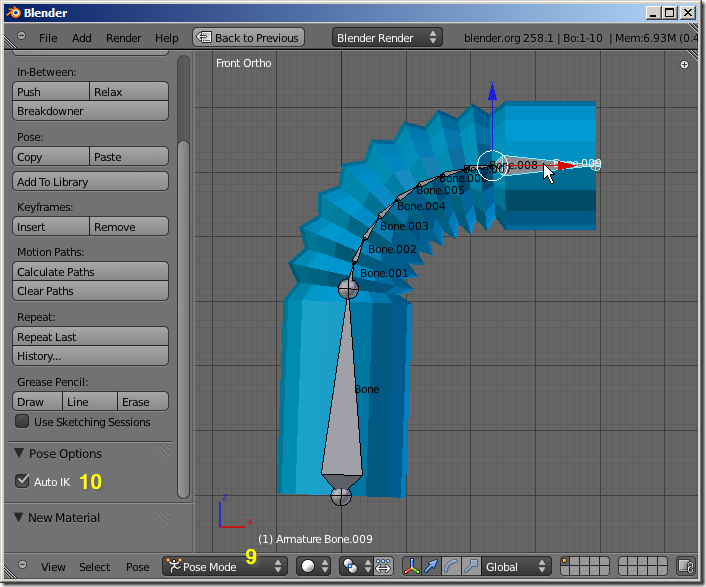Disable the Auto IK checkbox
This screenshot has width=706, height=587.
pos(23,482)
